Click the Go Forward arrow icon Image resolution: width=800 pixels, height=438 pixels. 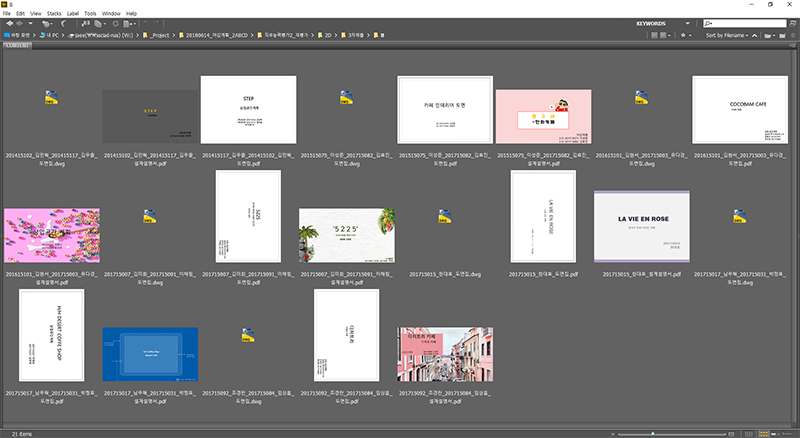click(x=19, y=23)
